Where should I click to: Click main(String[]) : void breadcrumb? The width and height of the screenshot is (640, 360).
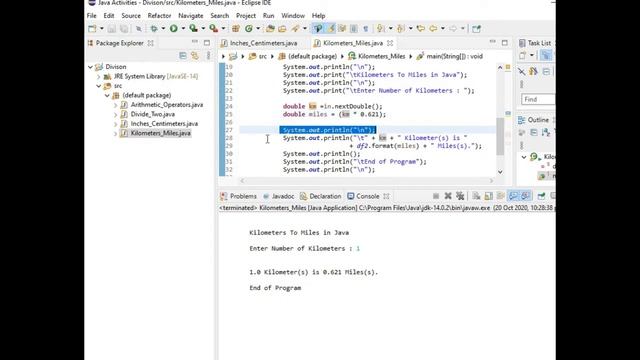coord(454,56)
